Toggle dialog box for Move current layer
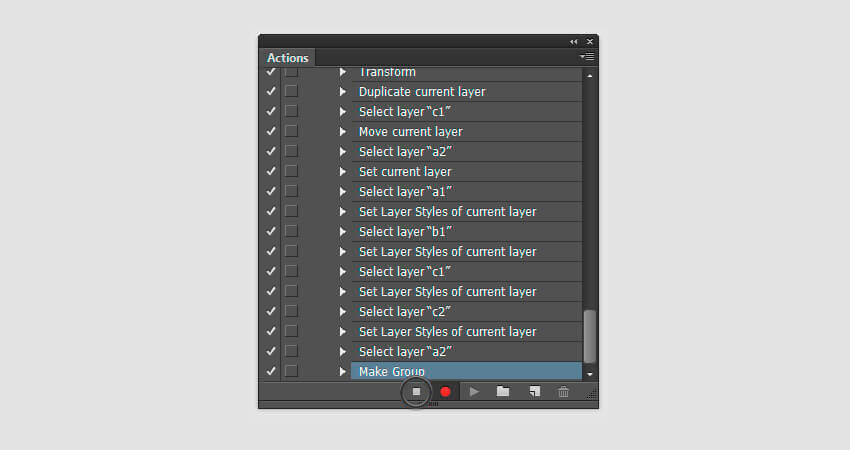 coord(291,131)
